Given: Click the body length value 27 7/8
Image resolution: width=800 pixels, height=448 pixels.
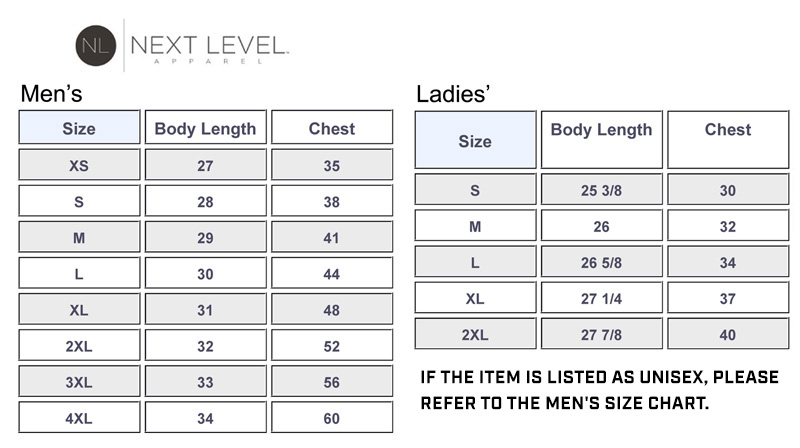Looking at the screenshot, I should point(601,334).
